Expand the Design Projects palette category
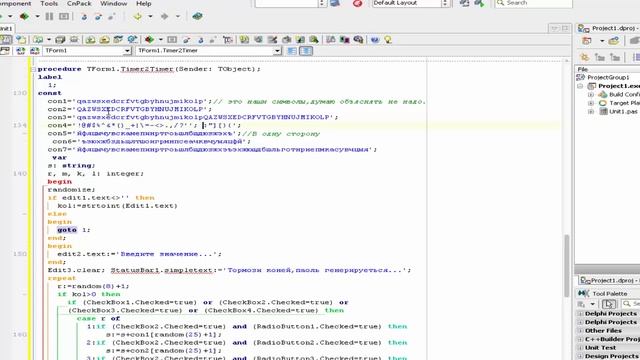This screenshot has width=640, height=360. point(580,356)
